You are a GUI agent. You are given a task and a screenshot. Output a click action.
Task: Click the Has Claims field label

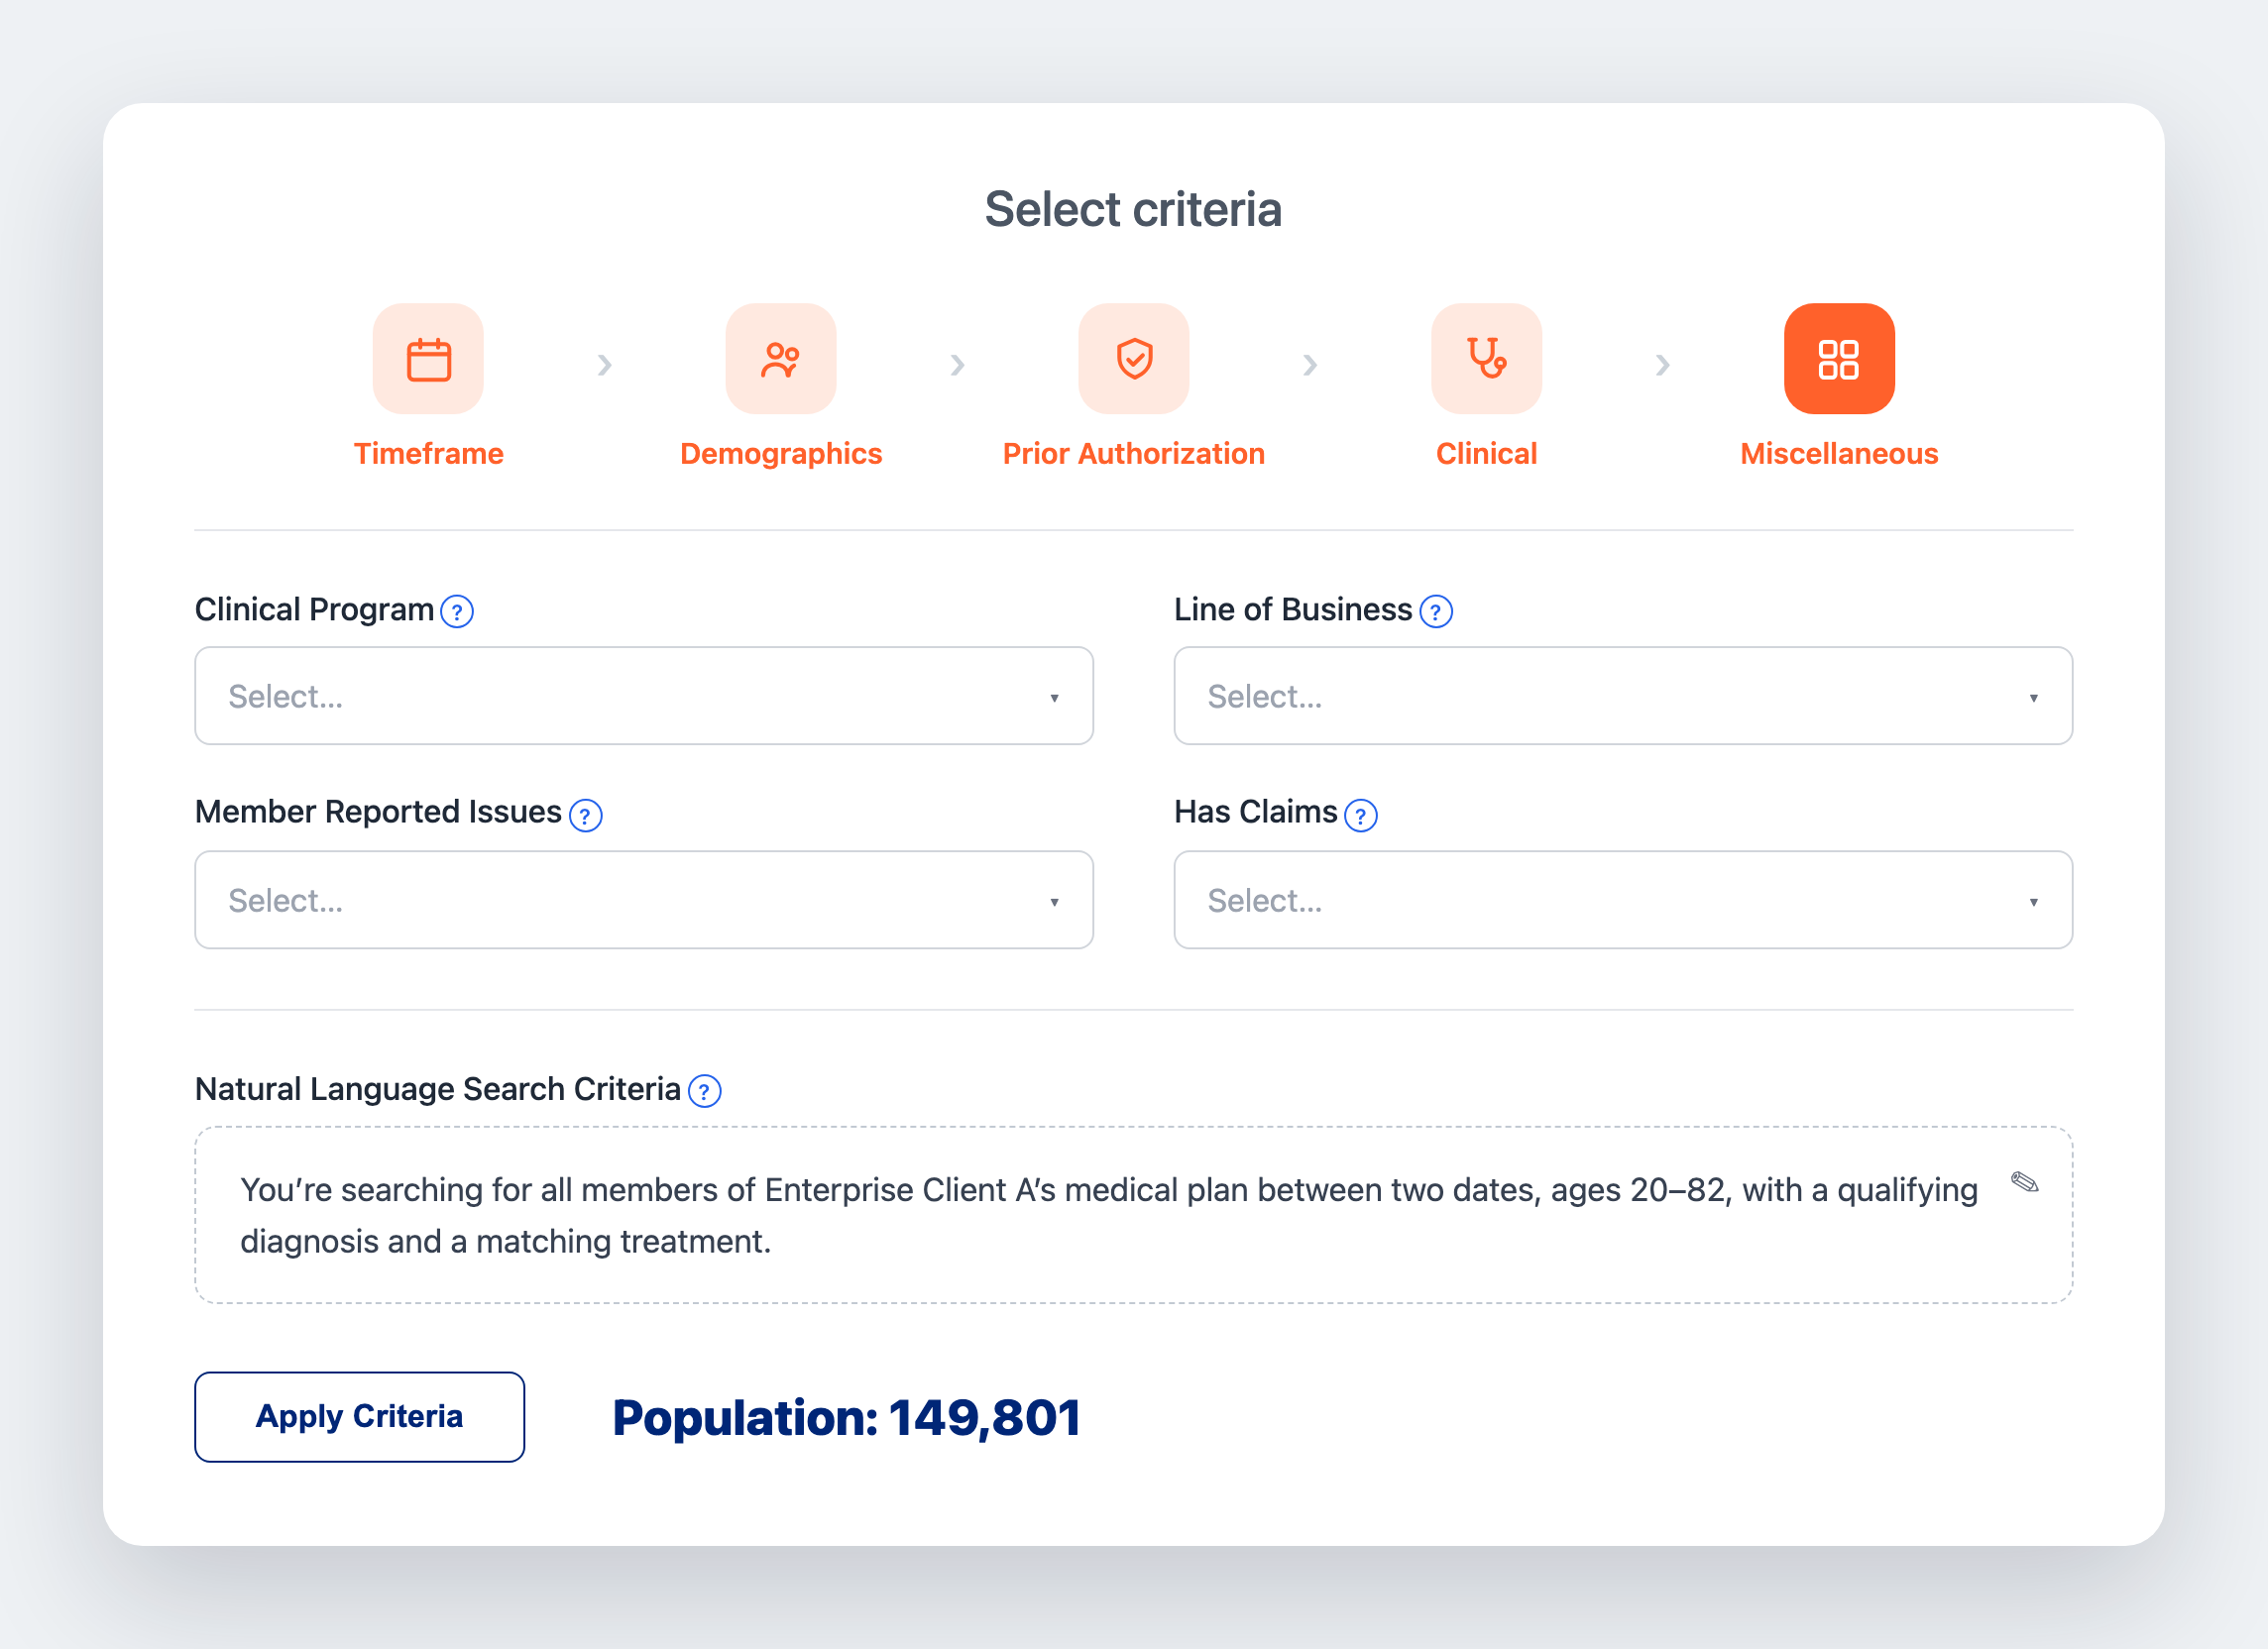point(1256,812)
